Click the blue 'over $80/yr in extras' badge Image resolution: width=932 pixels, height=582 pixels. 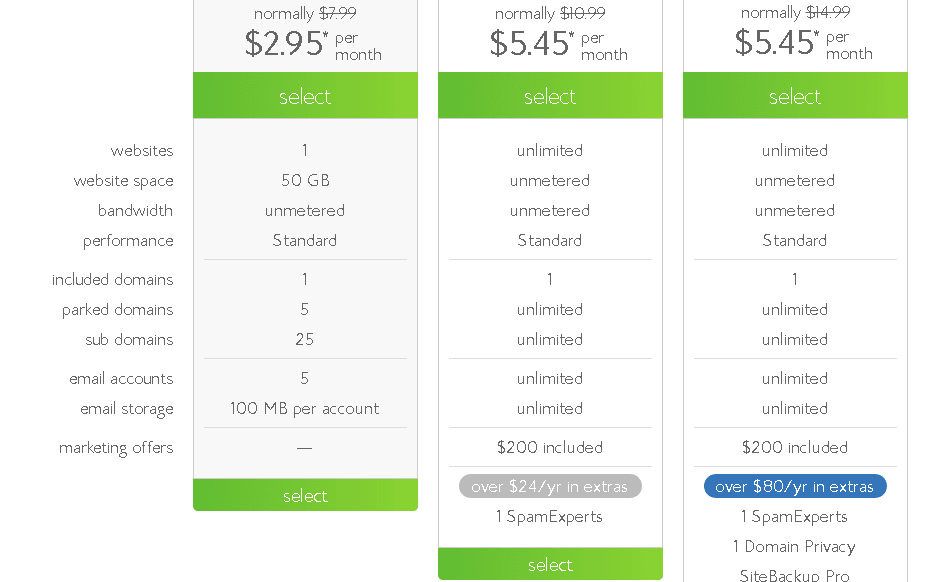[x=795, y=487]
